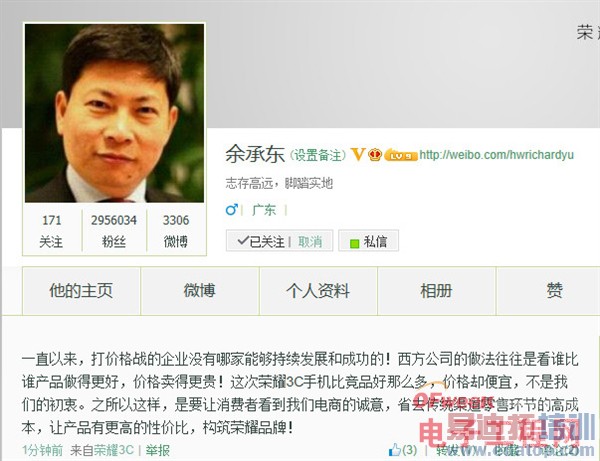The height and width of the screenshot is (461, 600).
Task: Open the 赞 tab
Action: [554, 291]
